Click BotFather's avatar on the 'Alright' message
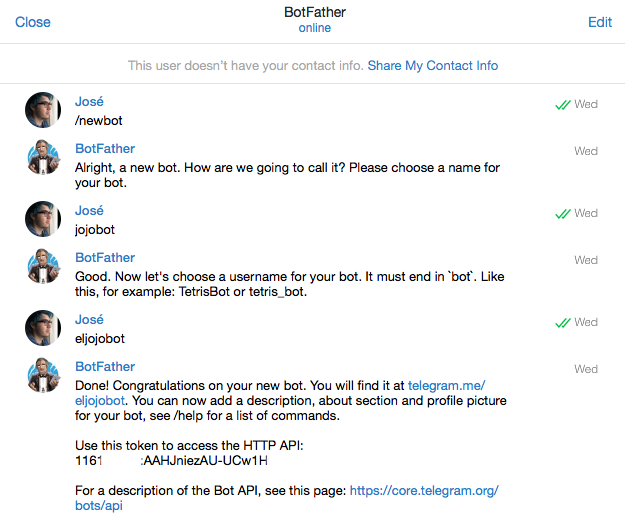Image resolution: width=625 pixels, height=520 pixels. pos(43,158)
